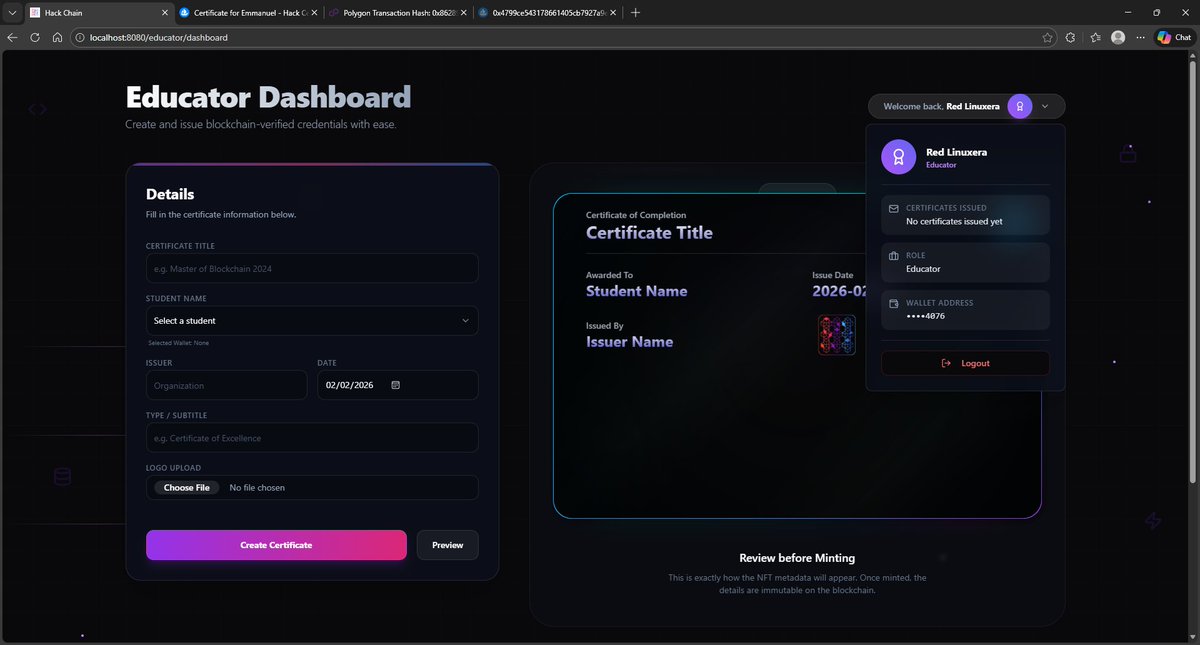Screen dimensions: 1200x645
Task: Click the Preview button
Action: (447, 545)
